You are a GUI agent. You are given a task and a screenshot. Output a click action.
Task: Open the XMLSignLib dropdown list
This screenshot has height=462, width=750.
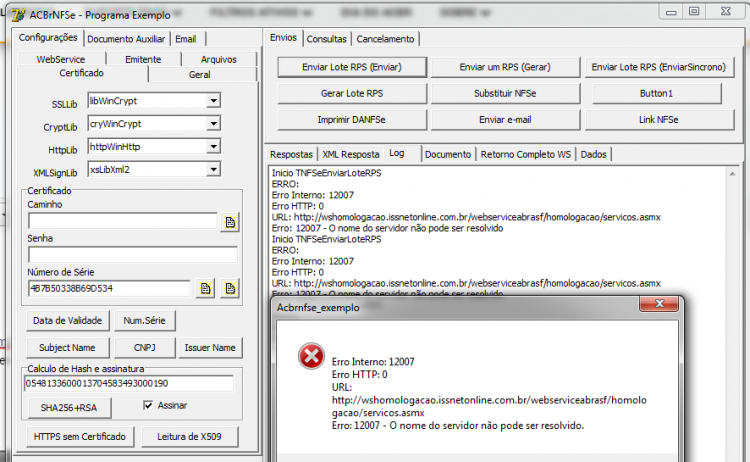point(213,169)
